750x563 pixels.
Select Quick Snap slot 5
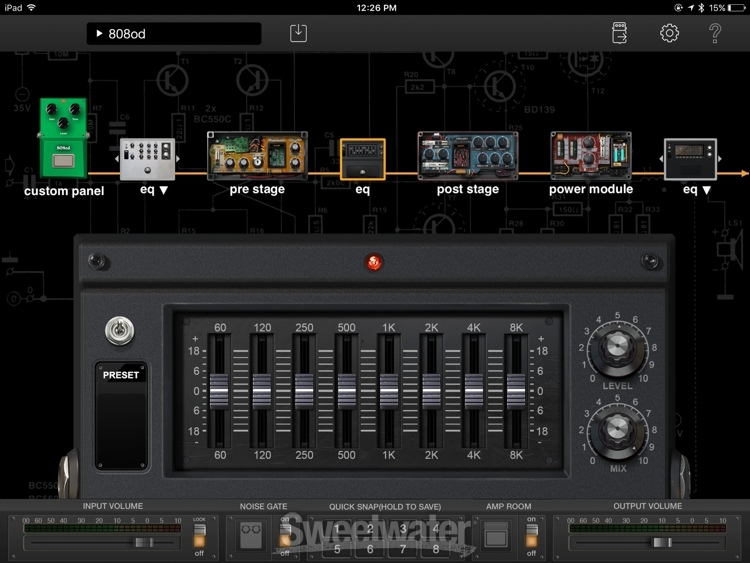pos(337,549)
